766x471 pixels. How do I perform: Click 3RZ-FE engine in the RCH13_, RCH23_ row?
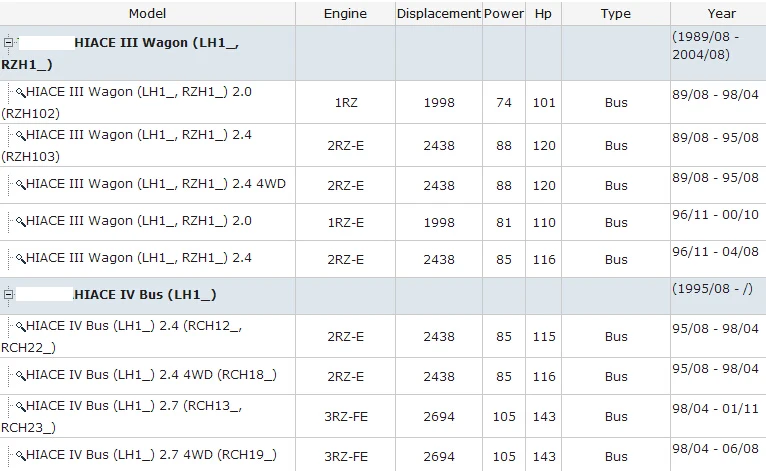[346, 416]
